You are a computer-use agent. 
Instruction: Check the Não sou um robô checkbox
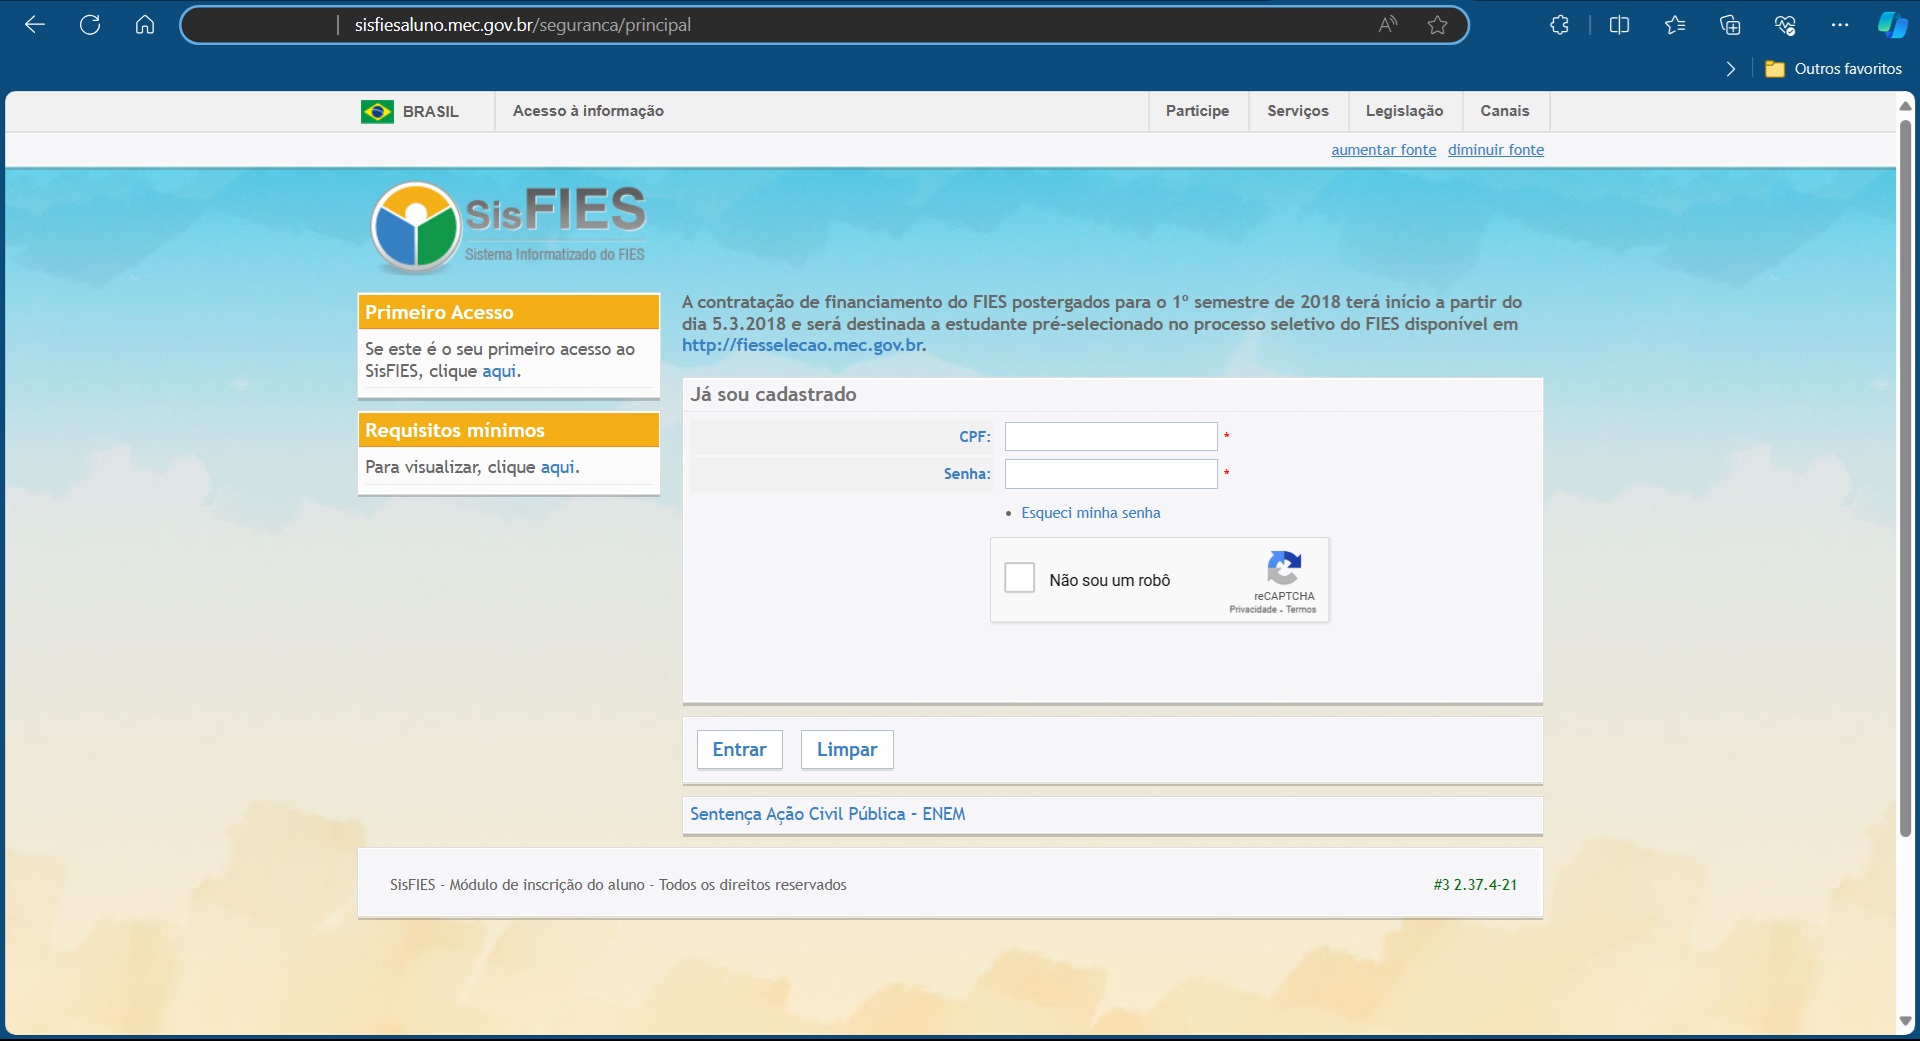click(x=1019, y=578)
